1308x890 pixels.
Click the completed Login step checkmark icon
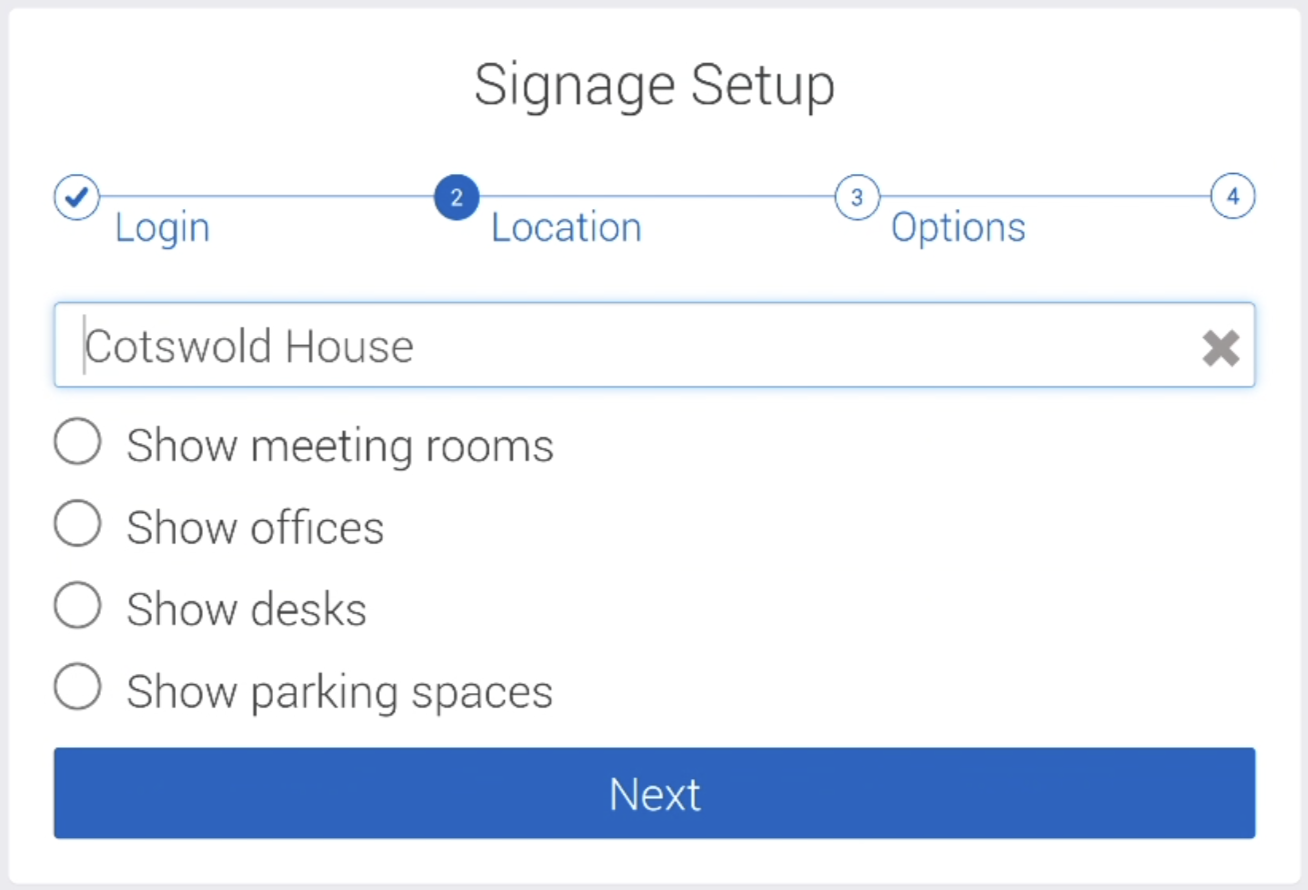pos(77,197)
